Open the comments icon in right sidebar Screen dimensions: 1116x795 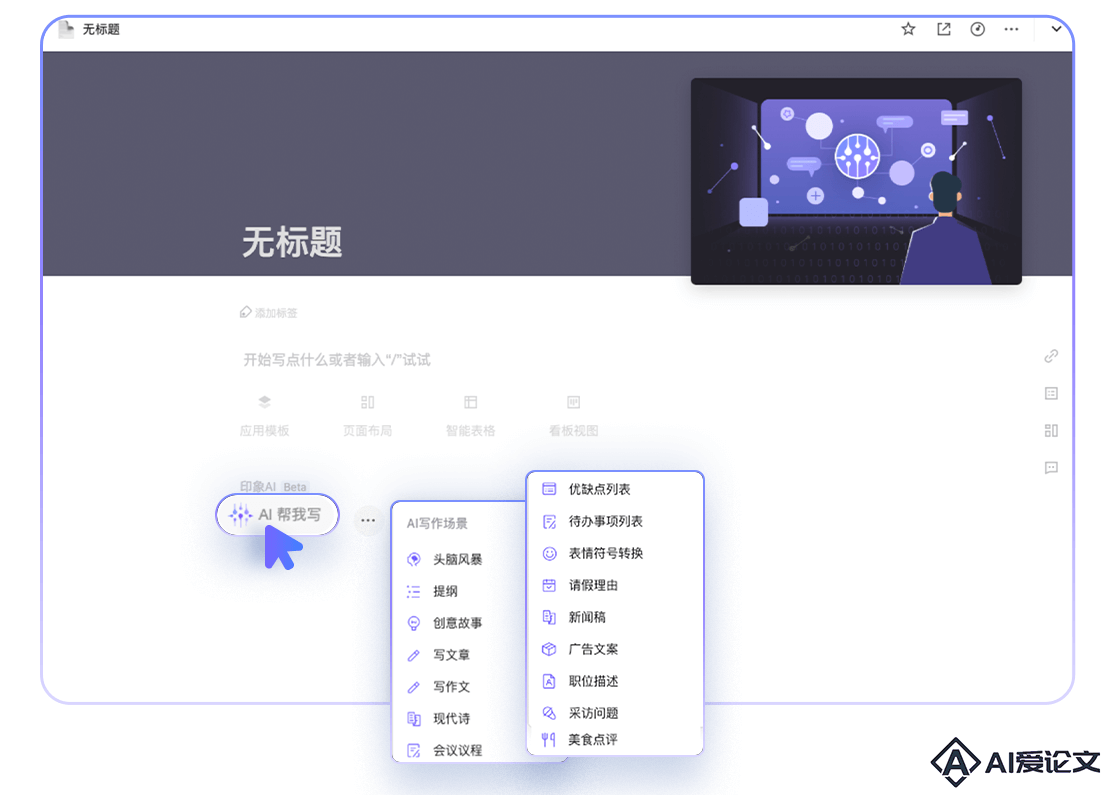click(x=1051, y=468)
